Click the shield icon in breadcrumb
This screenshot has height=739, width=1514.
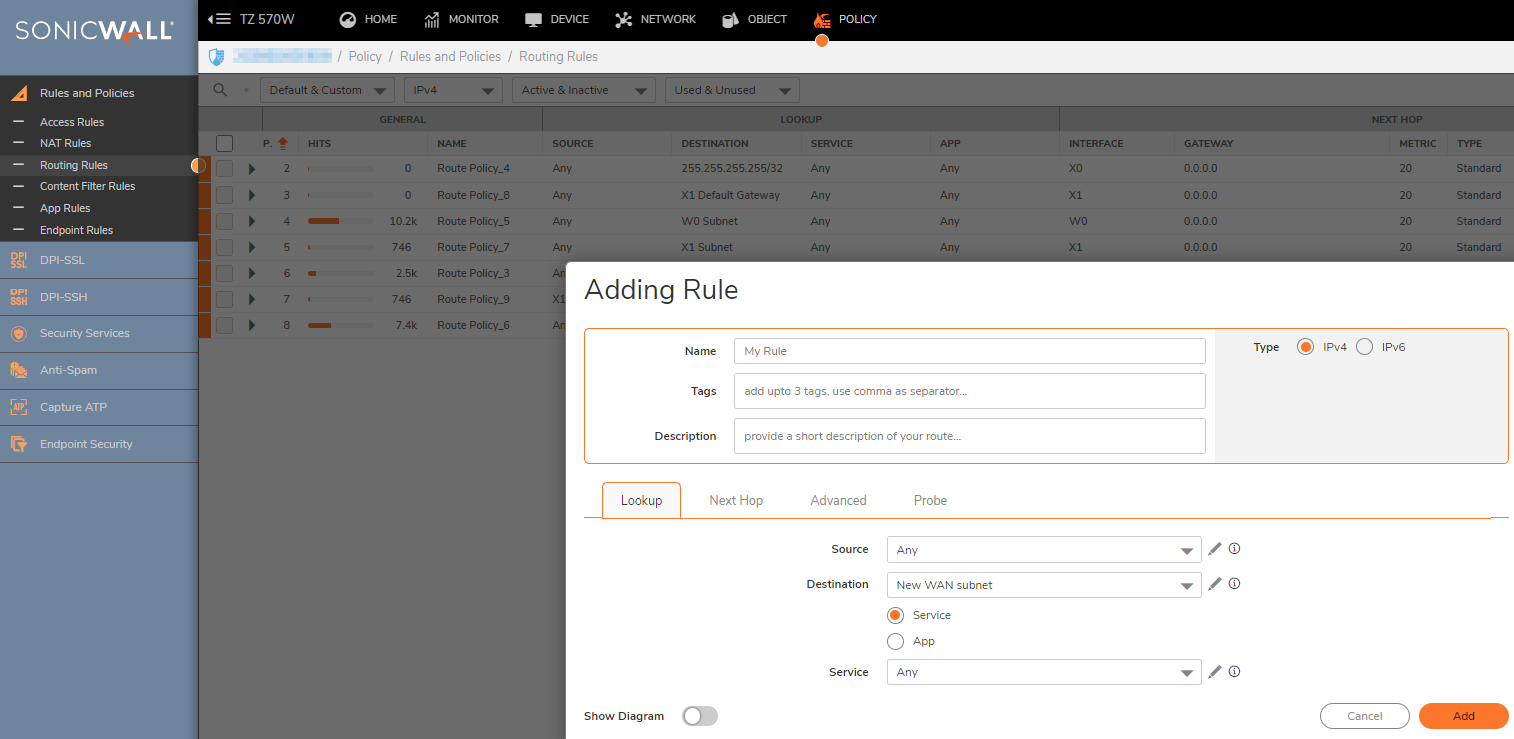(216, 57)
